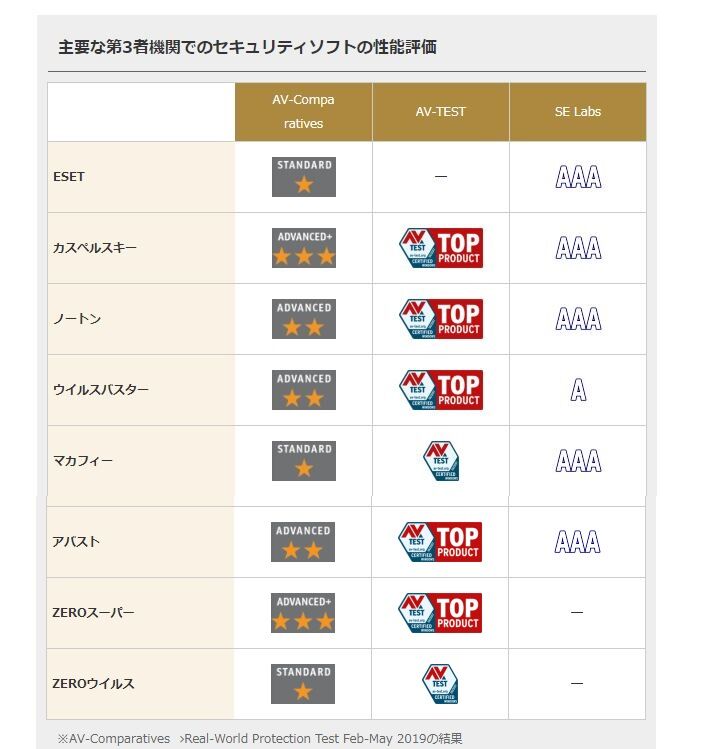Click ZERO Super's AV-TEST TOP PRODUCT logo
Screen dimensions: 701x749
440,613
